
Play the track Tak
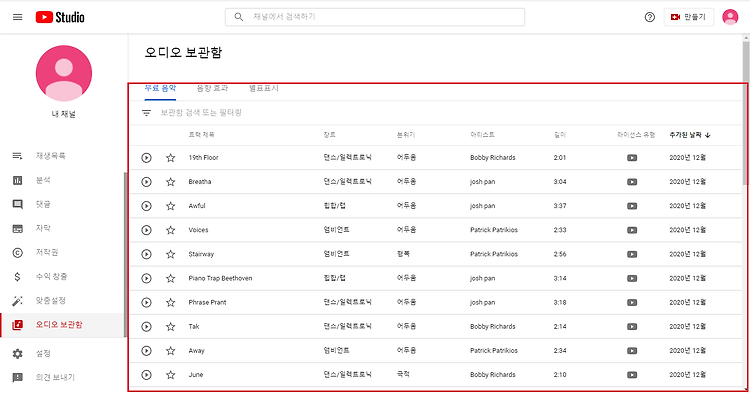coord(146,327)
